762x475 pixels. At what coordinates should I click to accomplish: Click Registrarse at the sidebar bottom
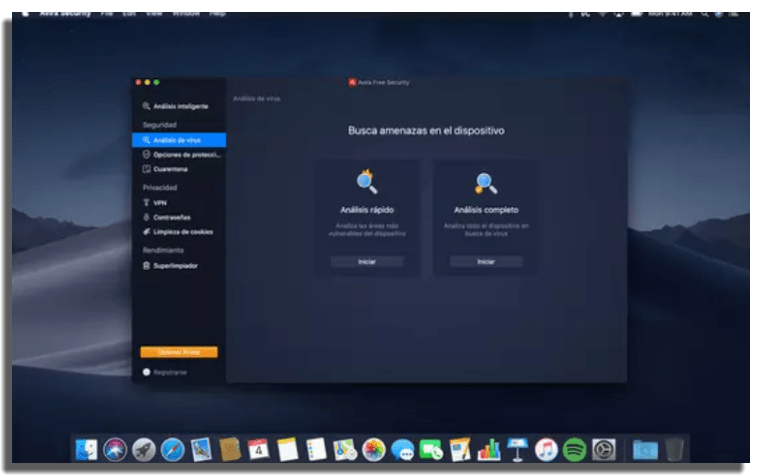165,372
